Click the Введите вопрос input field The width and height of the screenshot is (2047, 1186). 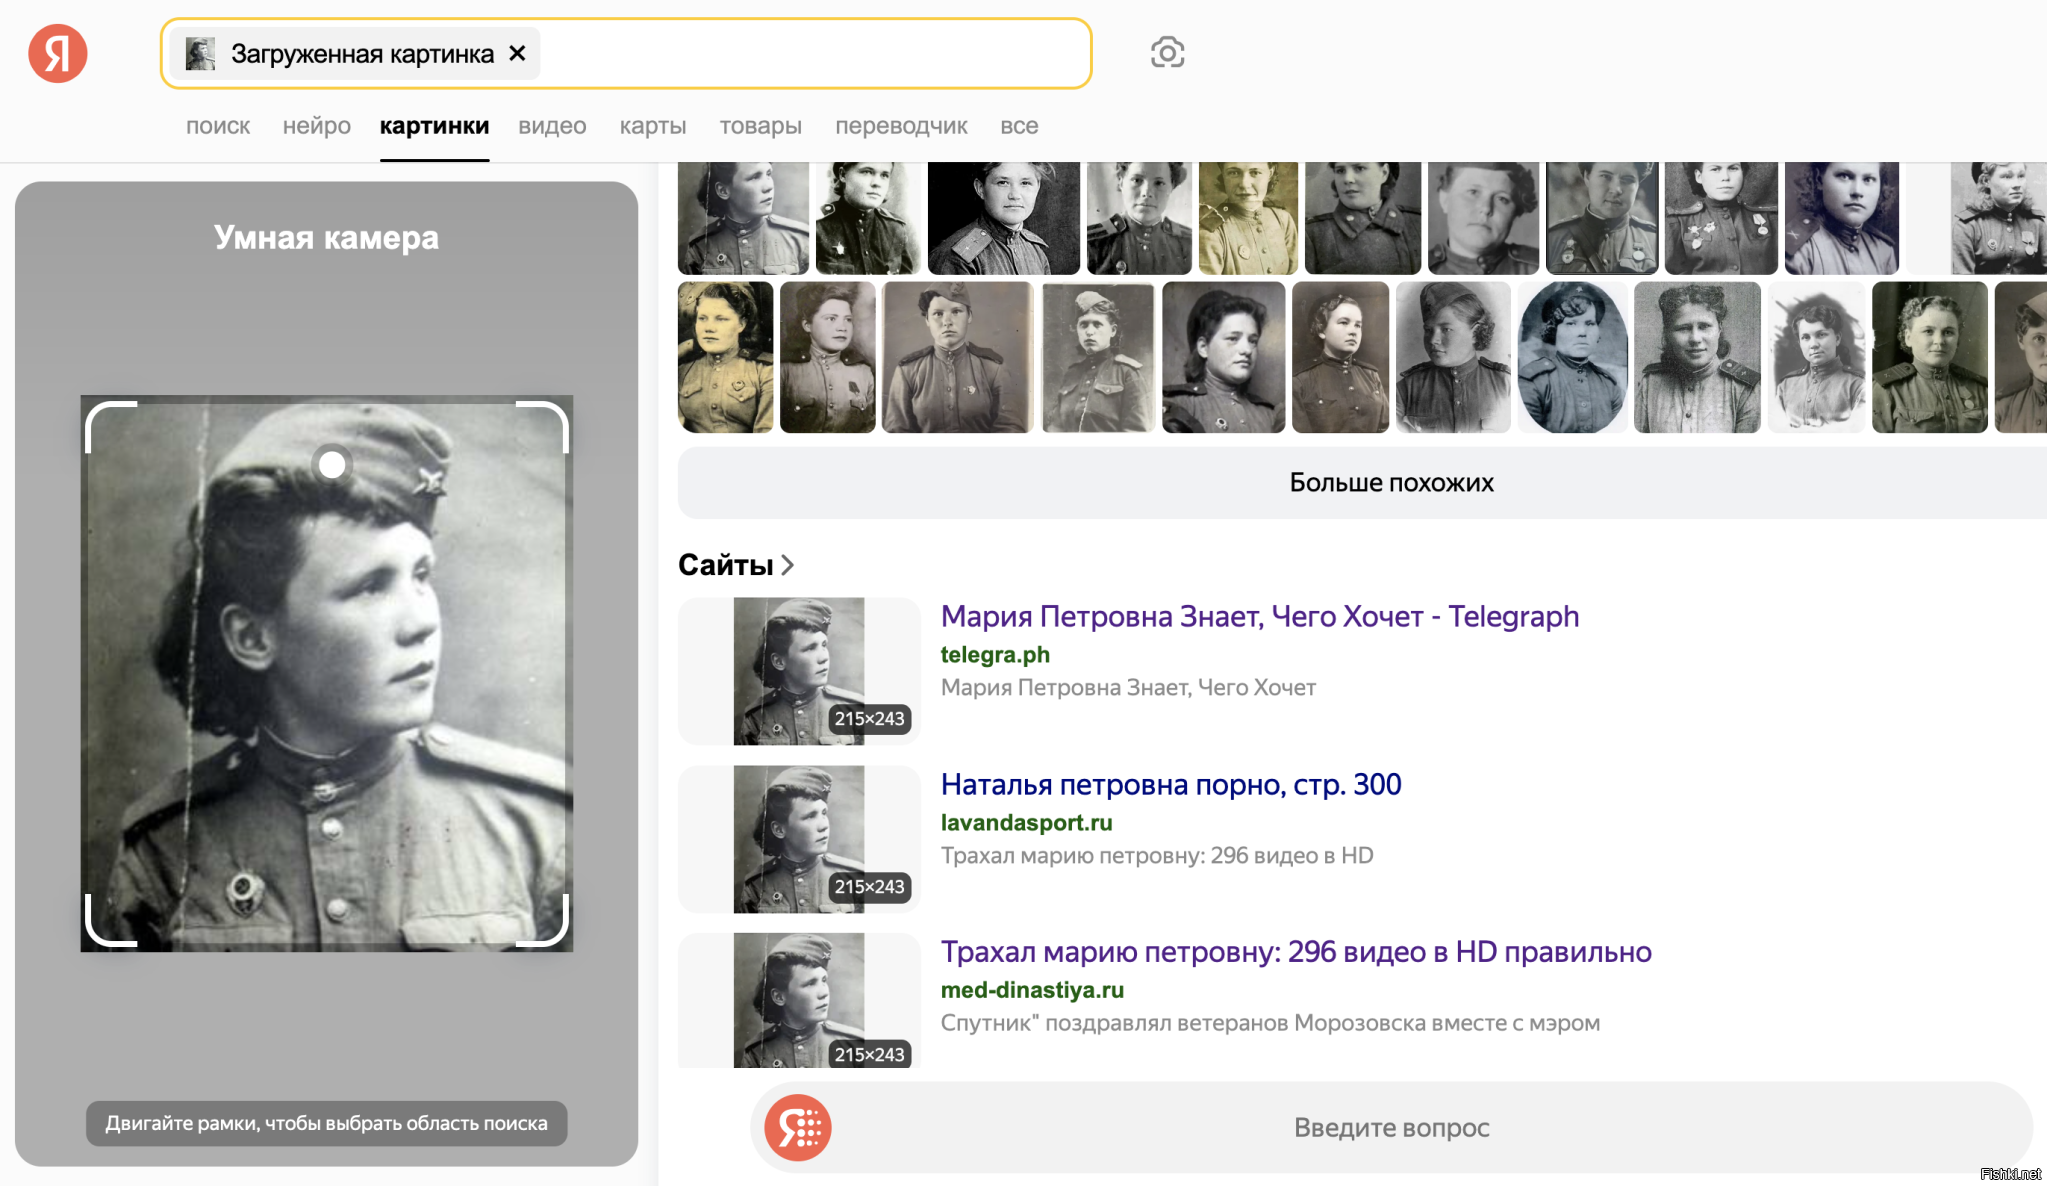click(x=1390, y=1127)
